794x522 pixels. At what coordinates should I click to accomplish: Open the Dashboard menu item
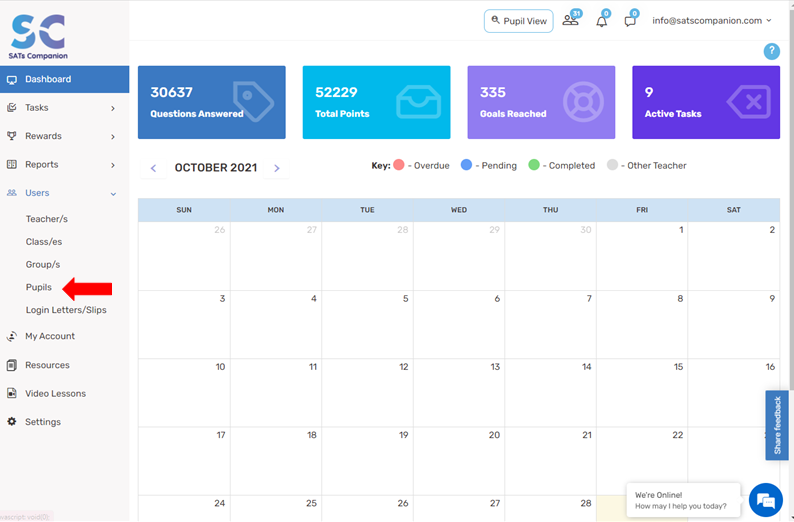tap(64, 79)
